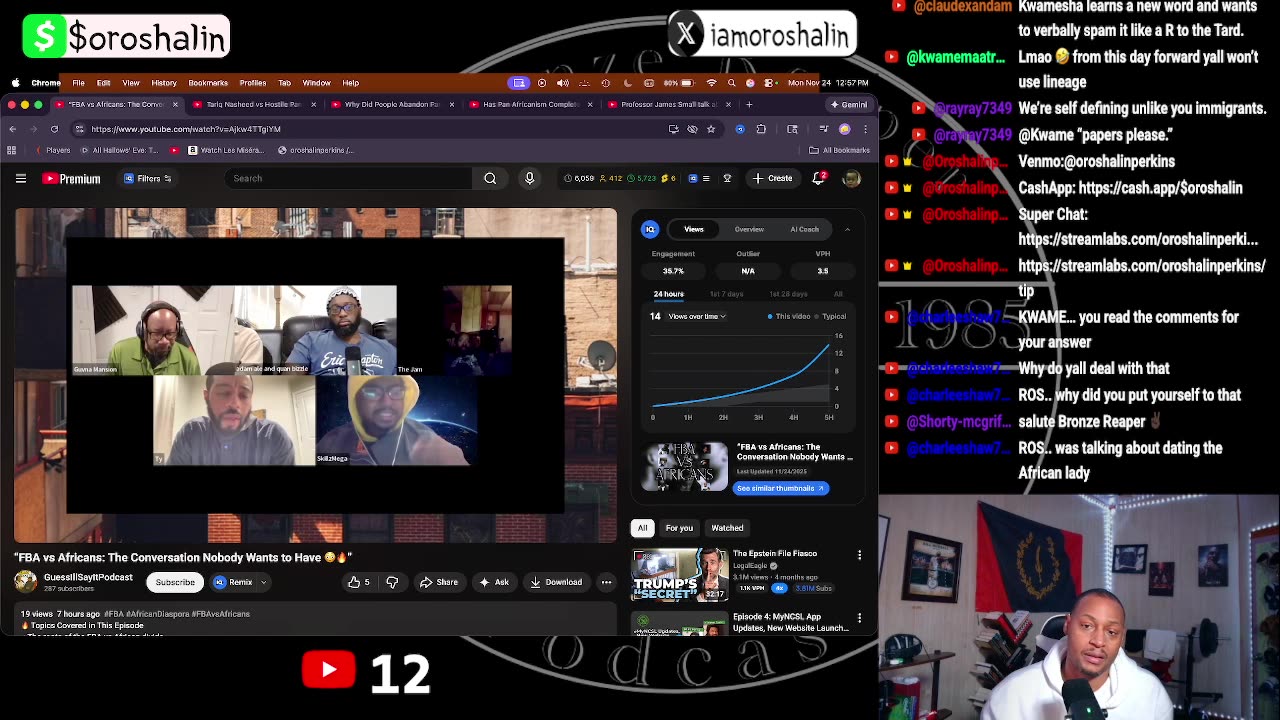Select the '1st 28 days' range

[x=788, y=294]
